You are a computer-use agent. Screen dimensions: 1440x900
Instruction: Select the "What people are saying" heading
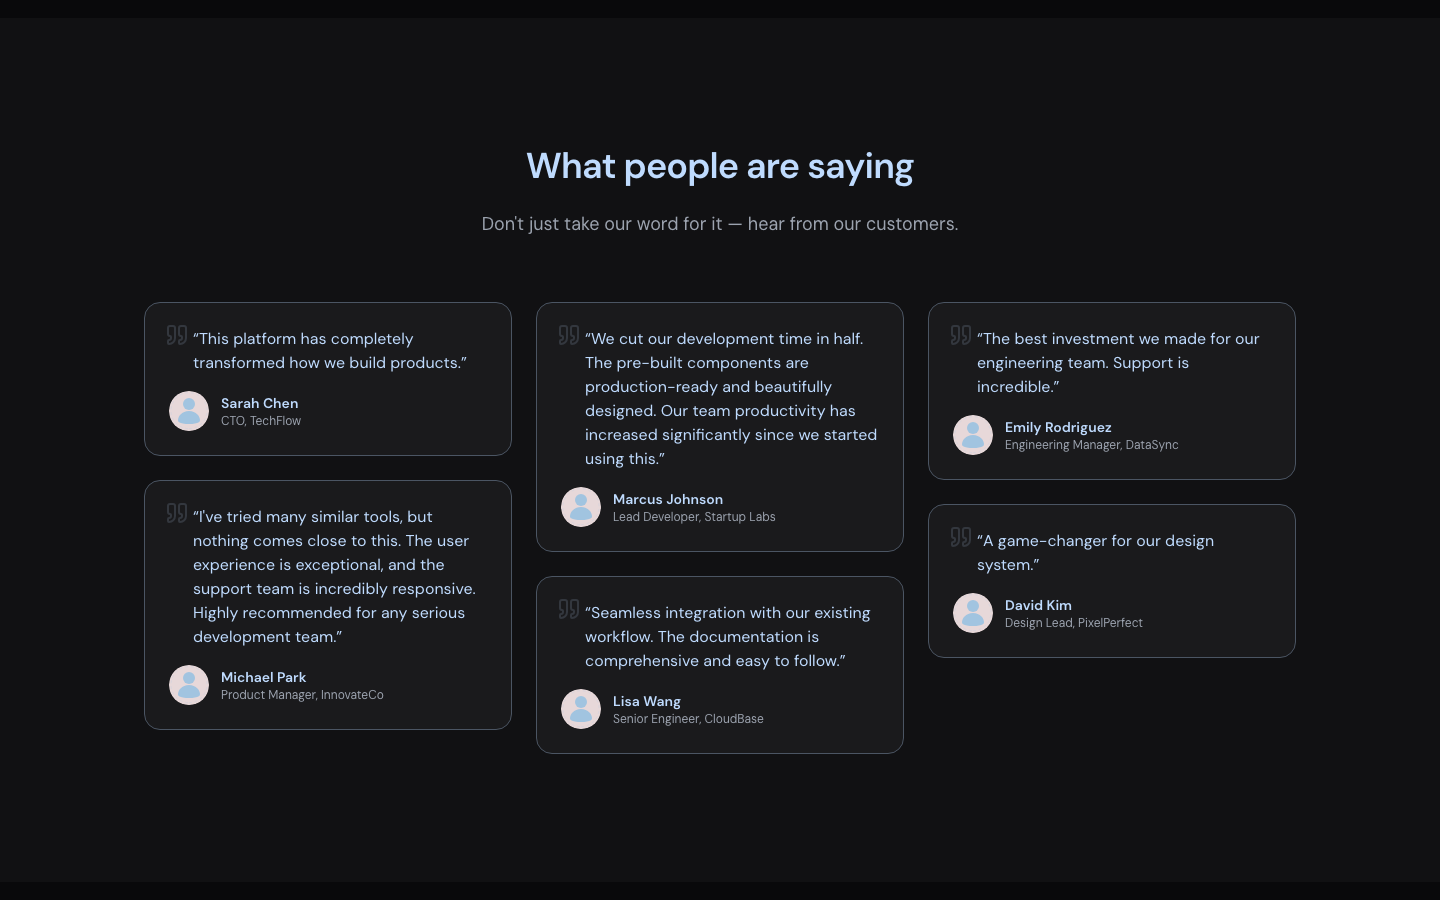pos(720,166)
